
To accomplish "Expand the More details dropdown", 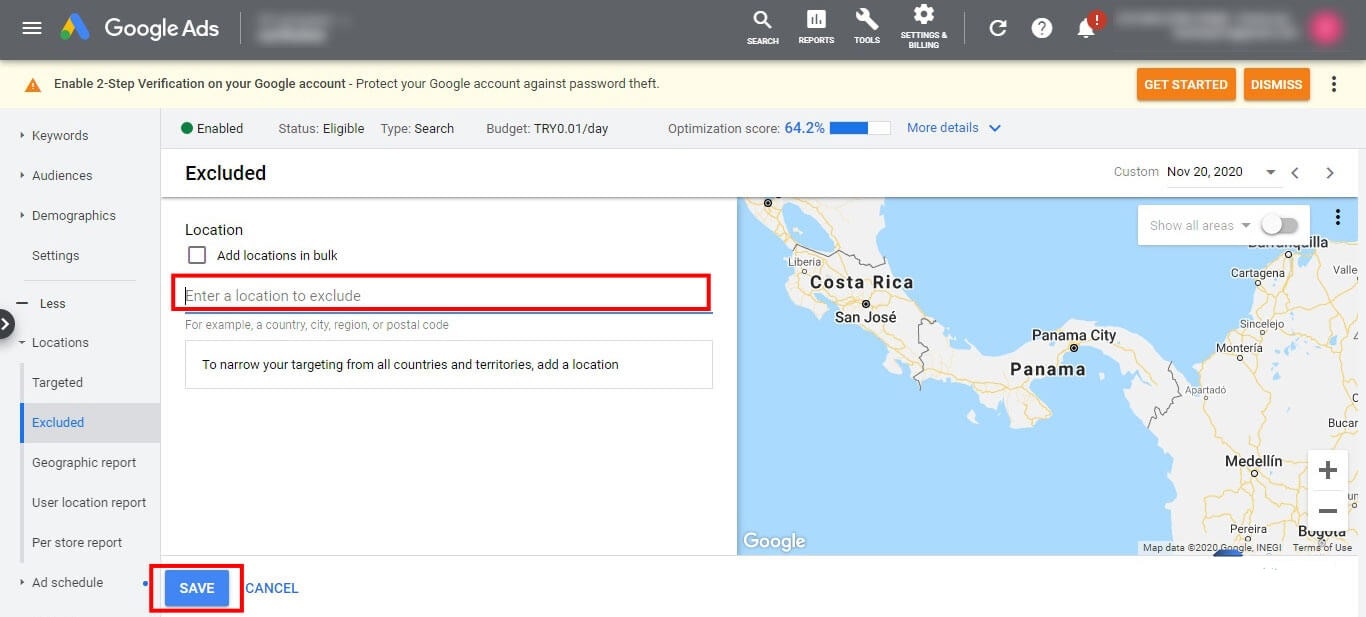I will click(953, 128).
